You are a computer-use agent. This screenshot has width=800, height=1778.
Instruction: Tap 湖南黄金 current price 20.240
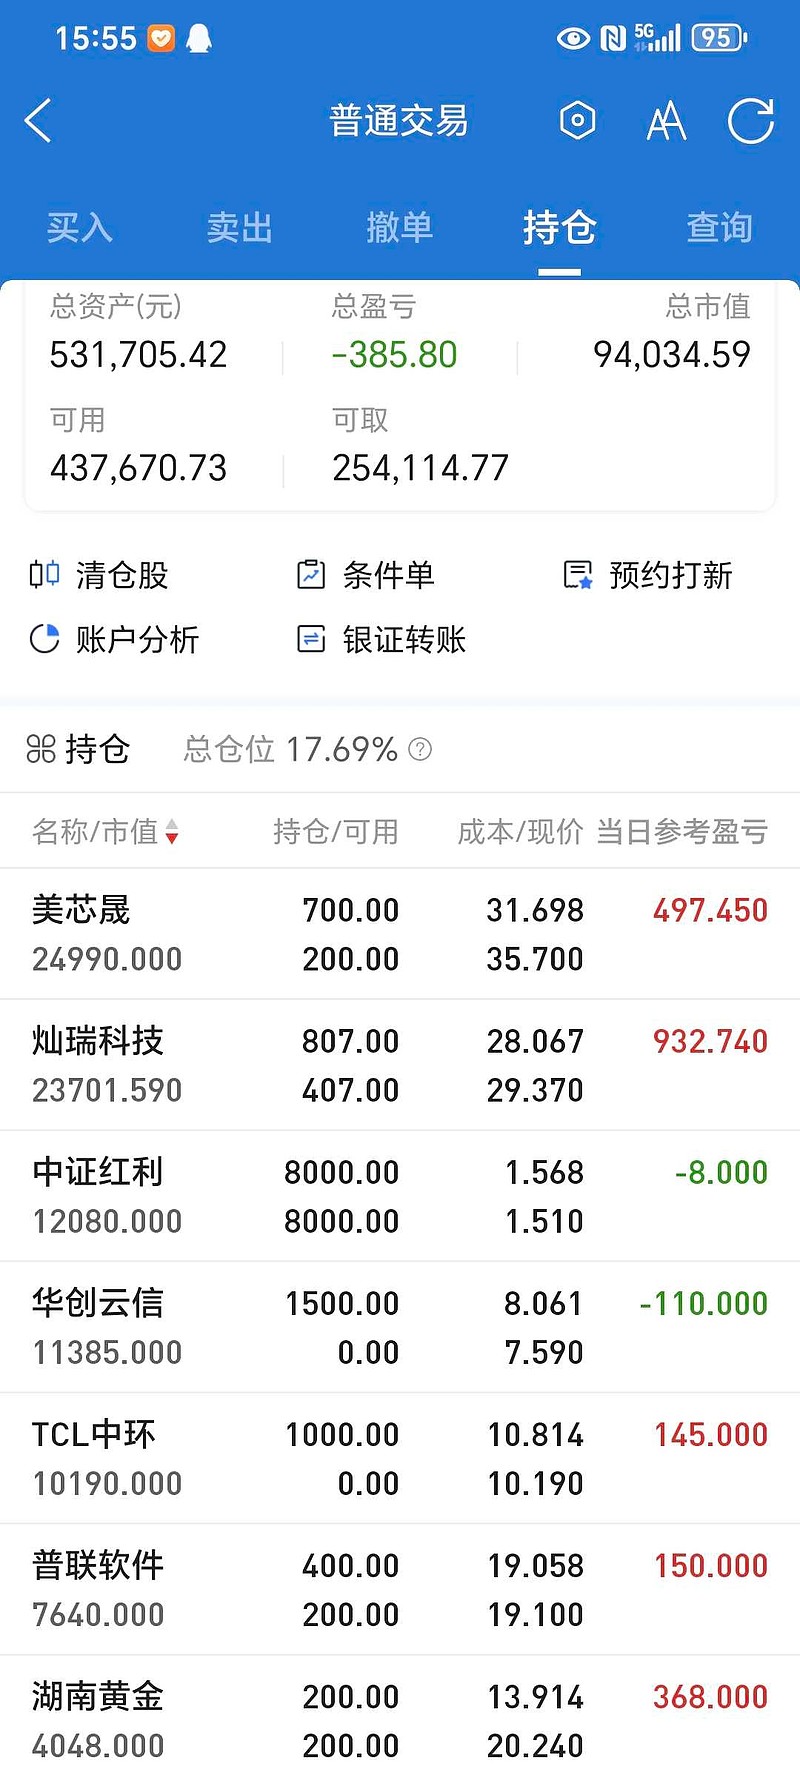tap(535, 1745)
